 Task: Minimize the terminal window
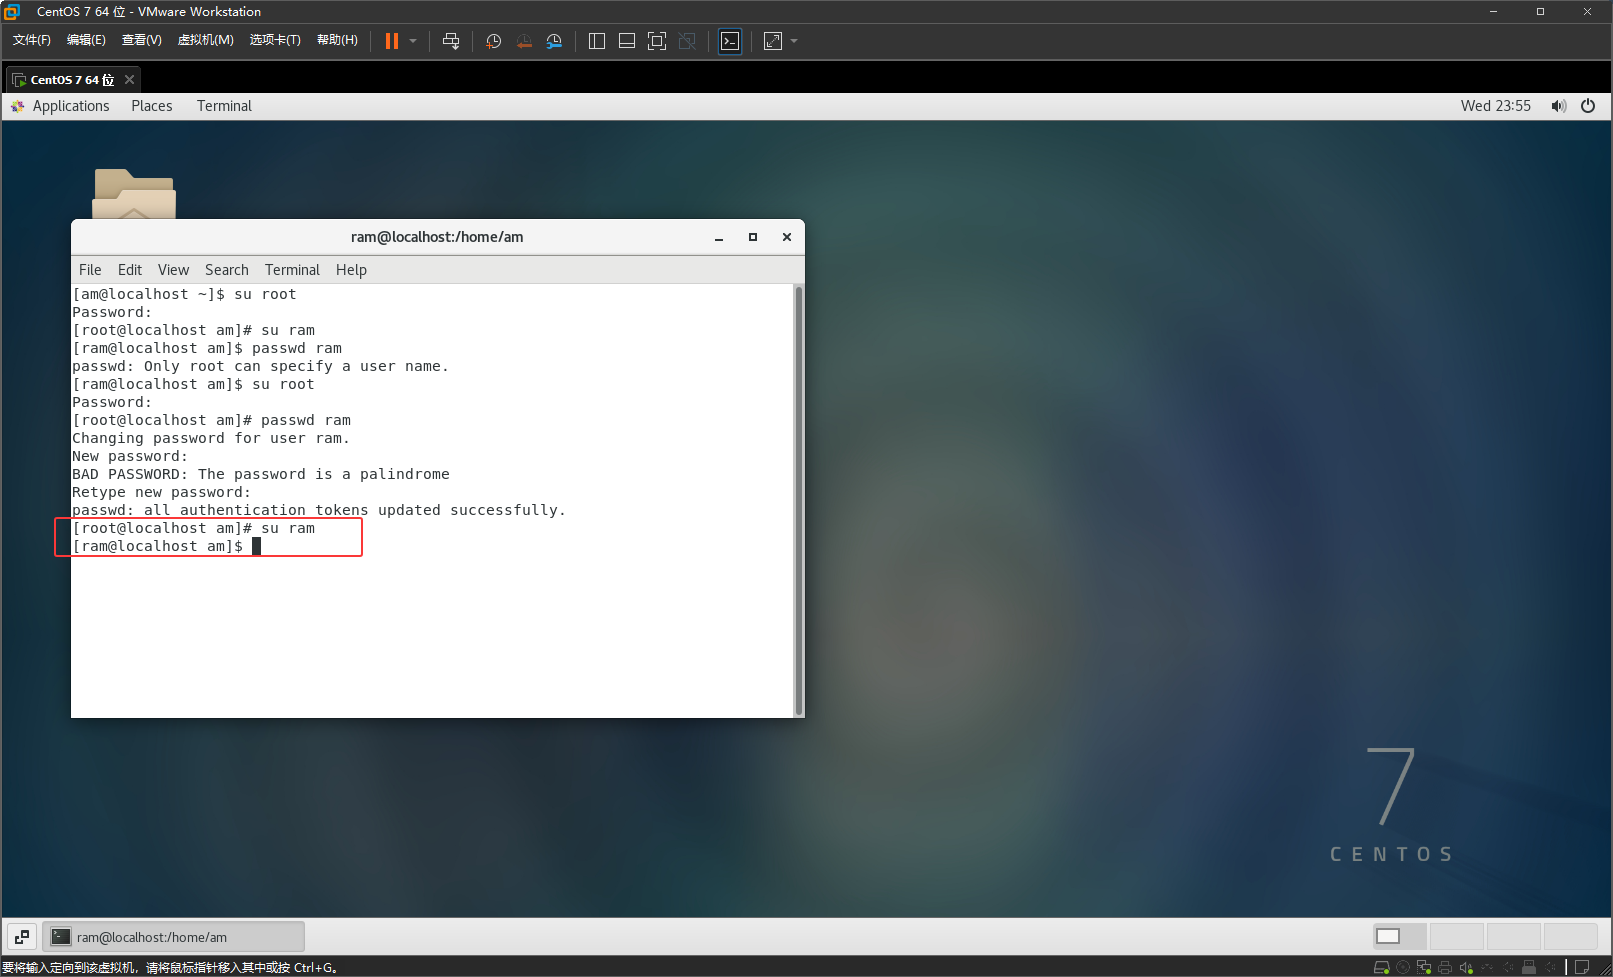pos(719,237)
